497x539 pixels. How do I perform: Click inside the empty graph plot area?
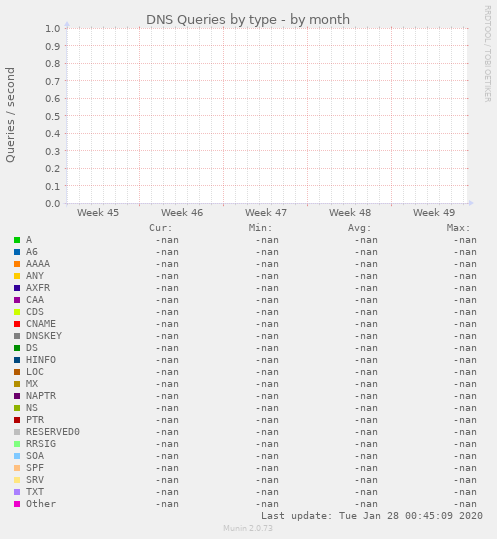coord(267,116)
